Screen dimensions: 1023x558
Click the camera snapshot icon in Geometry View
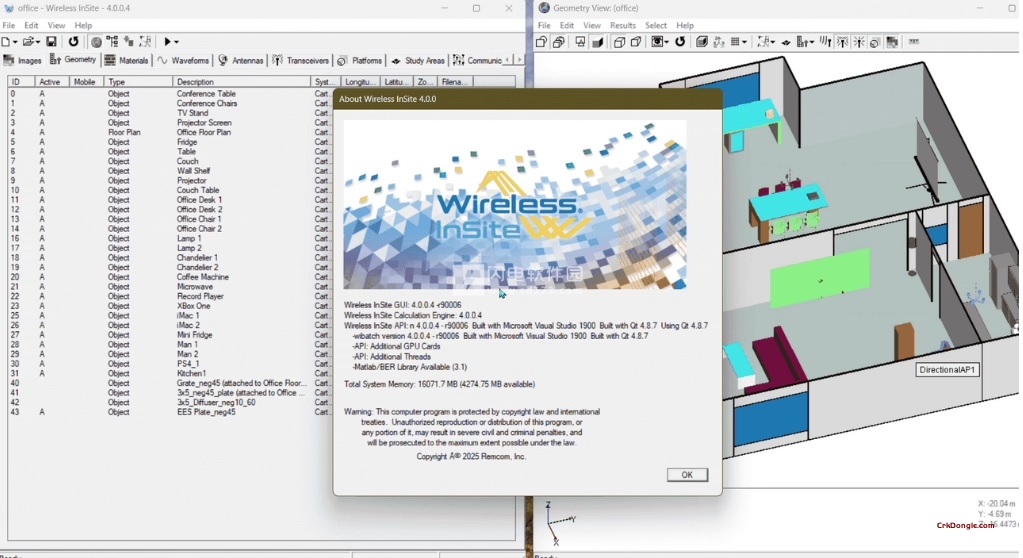(x=657, y=42)
